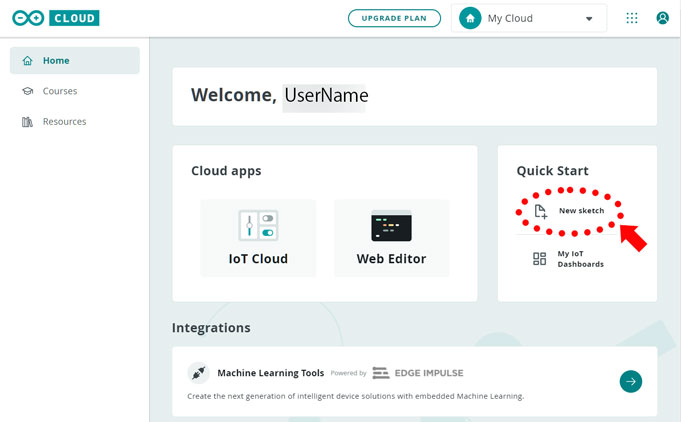The image size is (681, 422).
Task: Open the IoT Cloud app card
Action: pyautogui.click(x=258, y=238)
